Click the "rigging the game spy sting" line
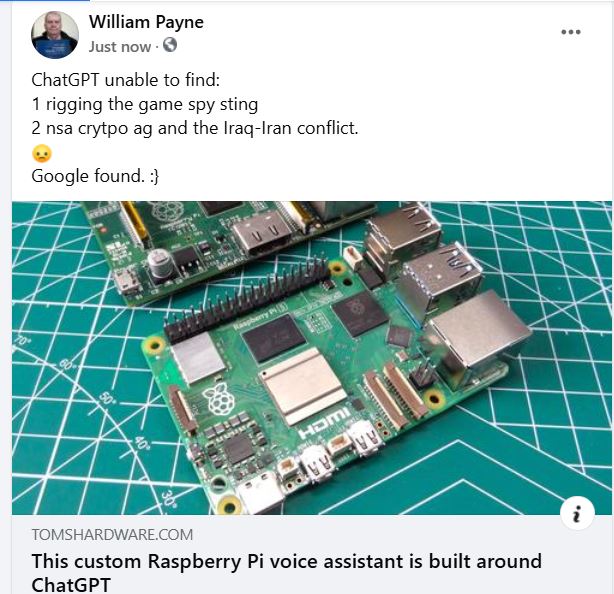This screenshot has width=614, height=594. [145, 105]
